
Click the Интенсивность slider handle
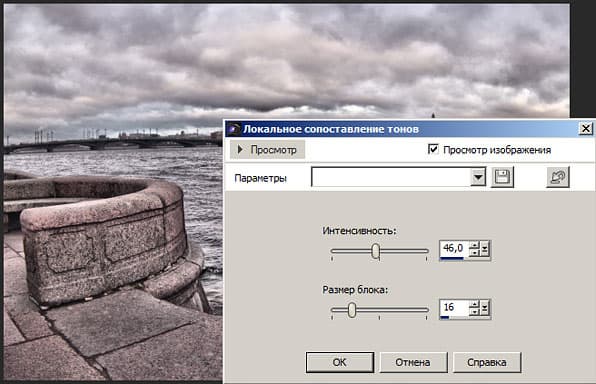[x=376, y=251]
